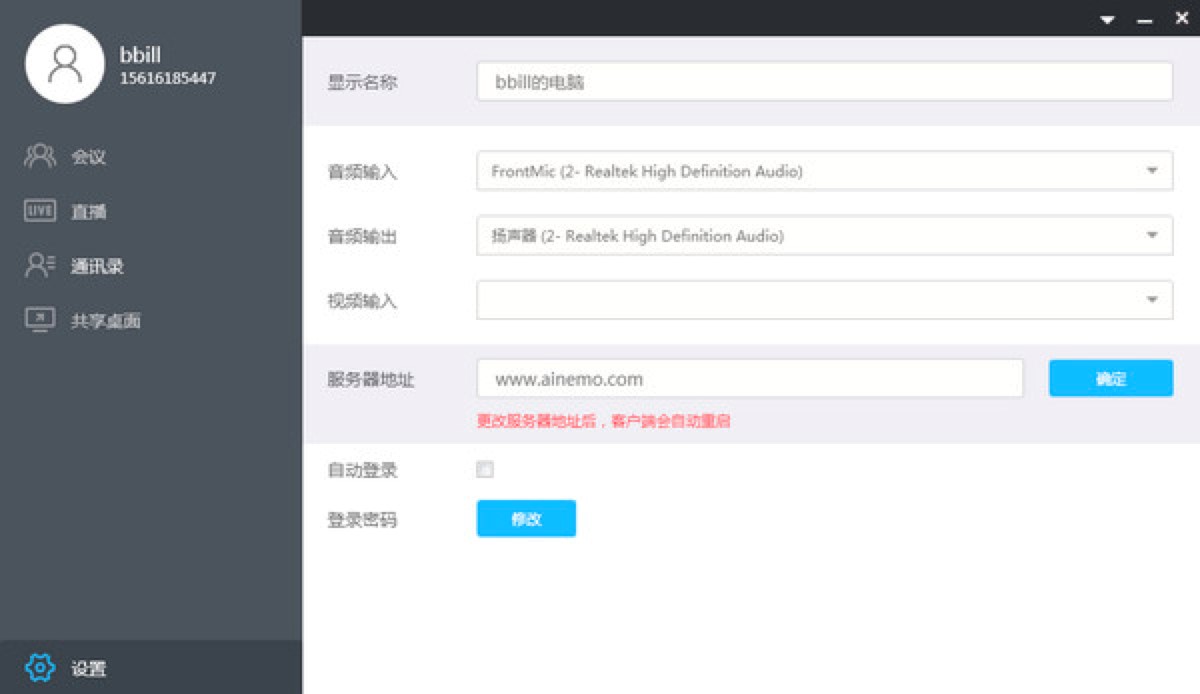1200x694 pixels.
Task: Expand the 音频输出 扬声器 dropdown
Action: pyautogui.click(x=1151, y=236)
